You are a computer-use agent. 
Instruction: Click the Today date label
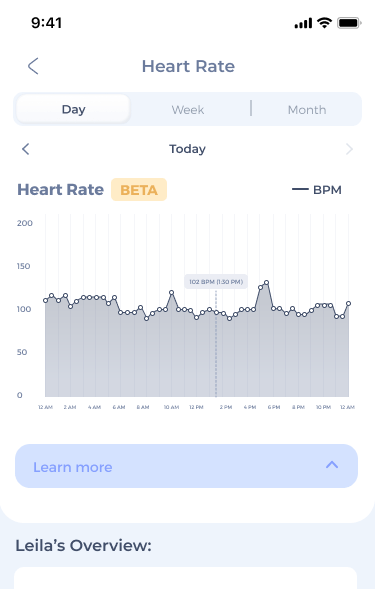[188, 149]
